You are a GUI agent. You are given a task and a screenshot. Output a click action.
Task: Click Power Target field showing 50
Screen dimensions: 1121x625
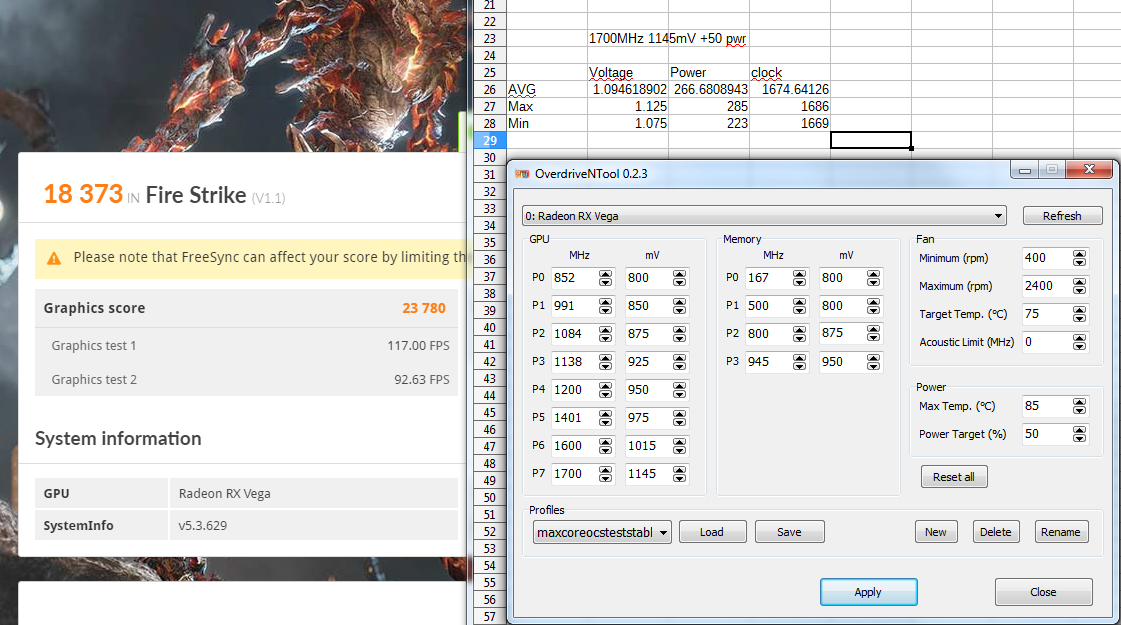coord(1047,433)
